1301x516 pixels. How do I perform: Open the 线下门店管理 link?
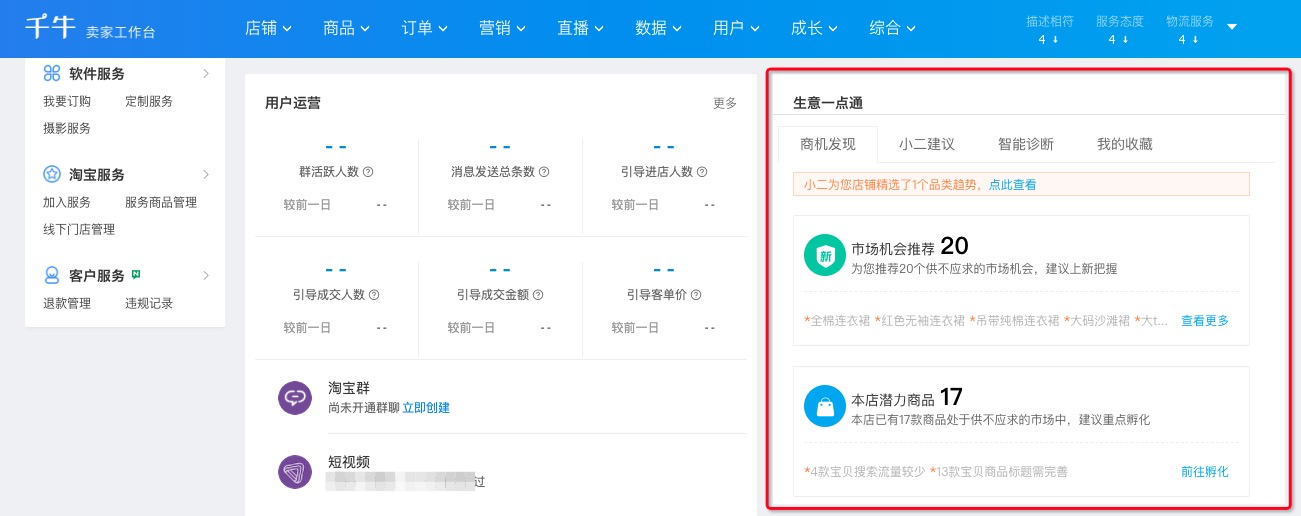[x=79, y=229]
